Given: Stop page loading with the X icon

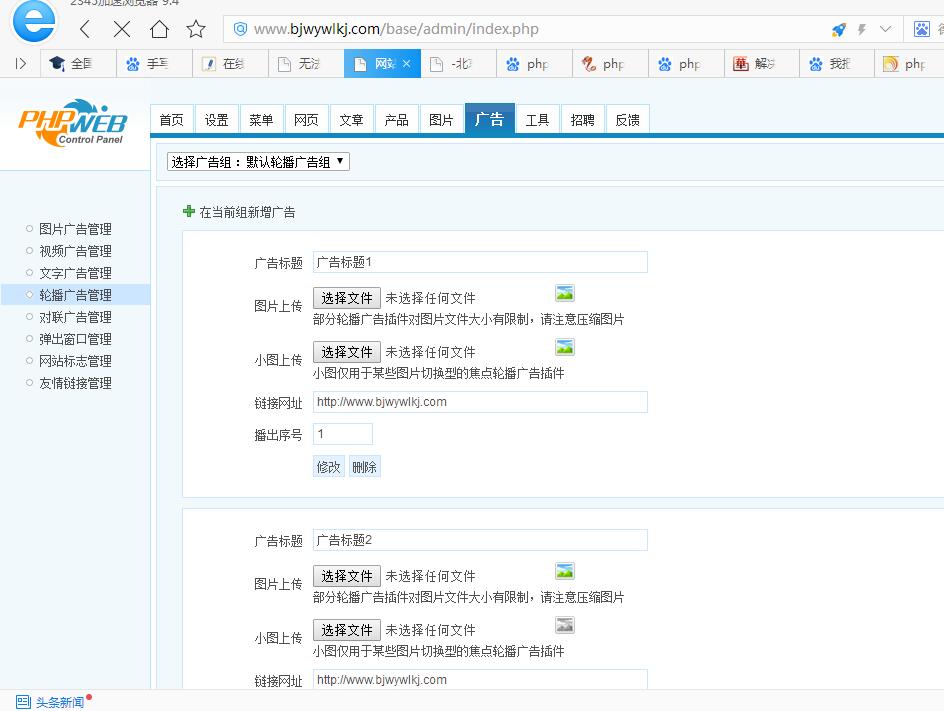Looking at the screenshot, I should [x=122, y=29].
